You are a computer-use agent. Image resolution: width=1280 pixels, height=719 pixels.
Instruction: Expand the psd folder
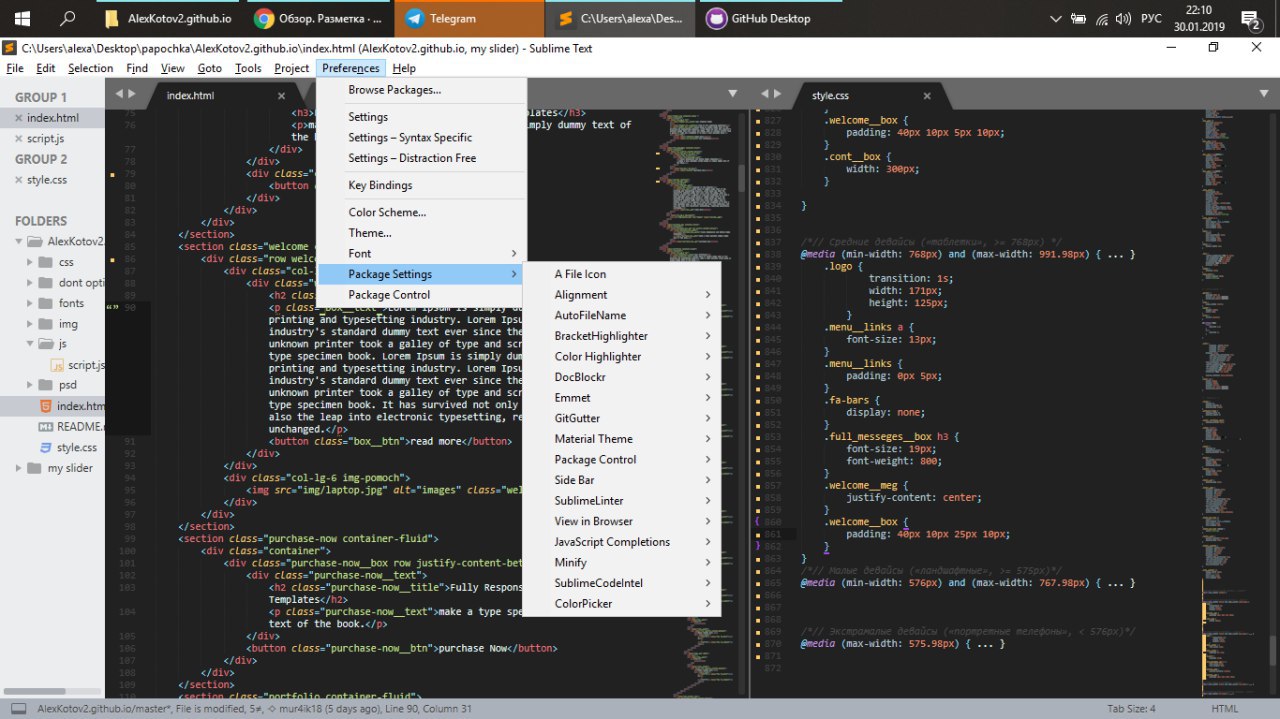pos(30,385)
